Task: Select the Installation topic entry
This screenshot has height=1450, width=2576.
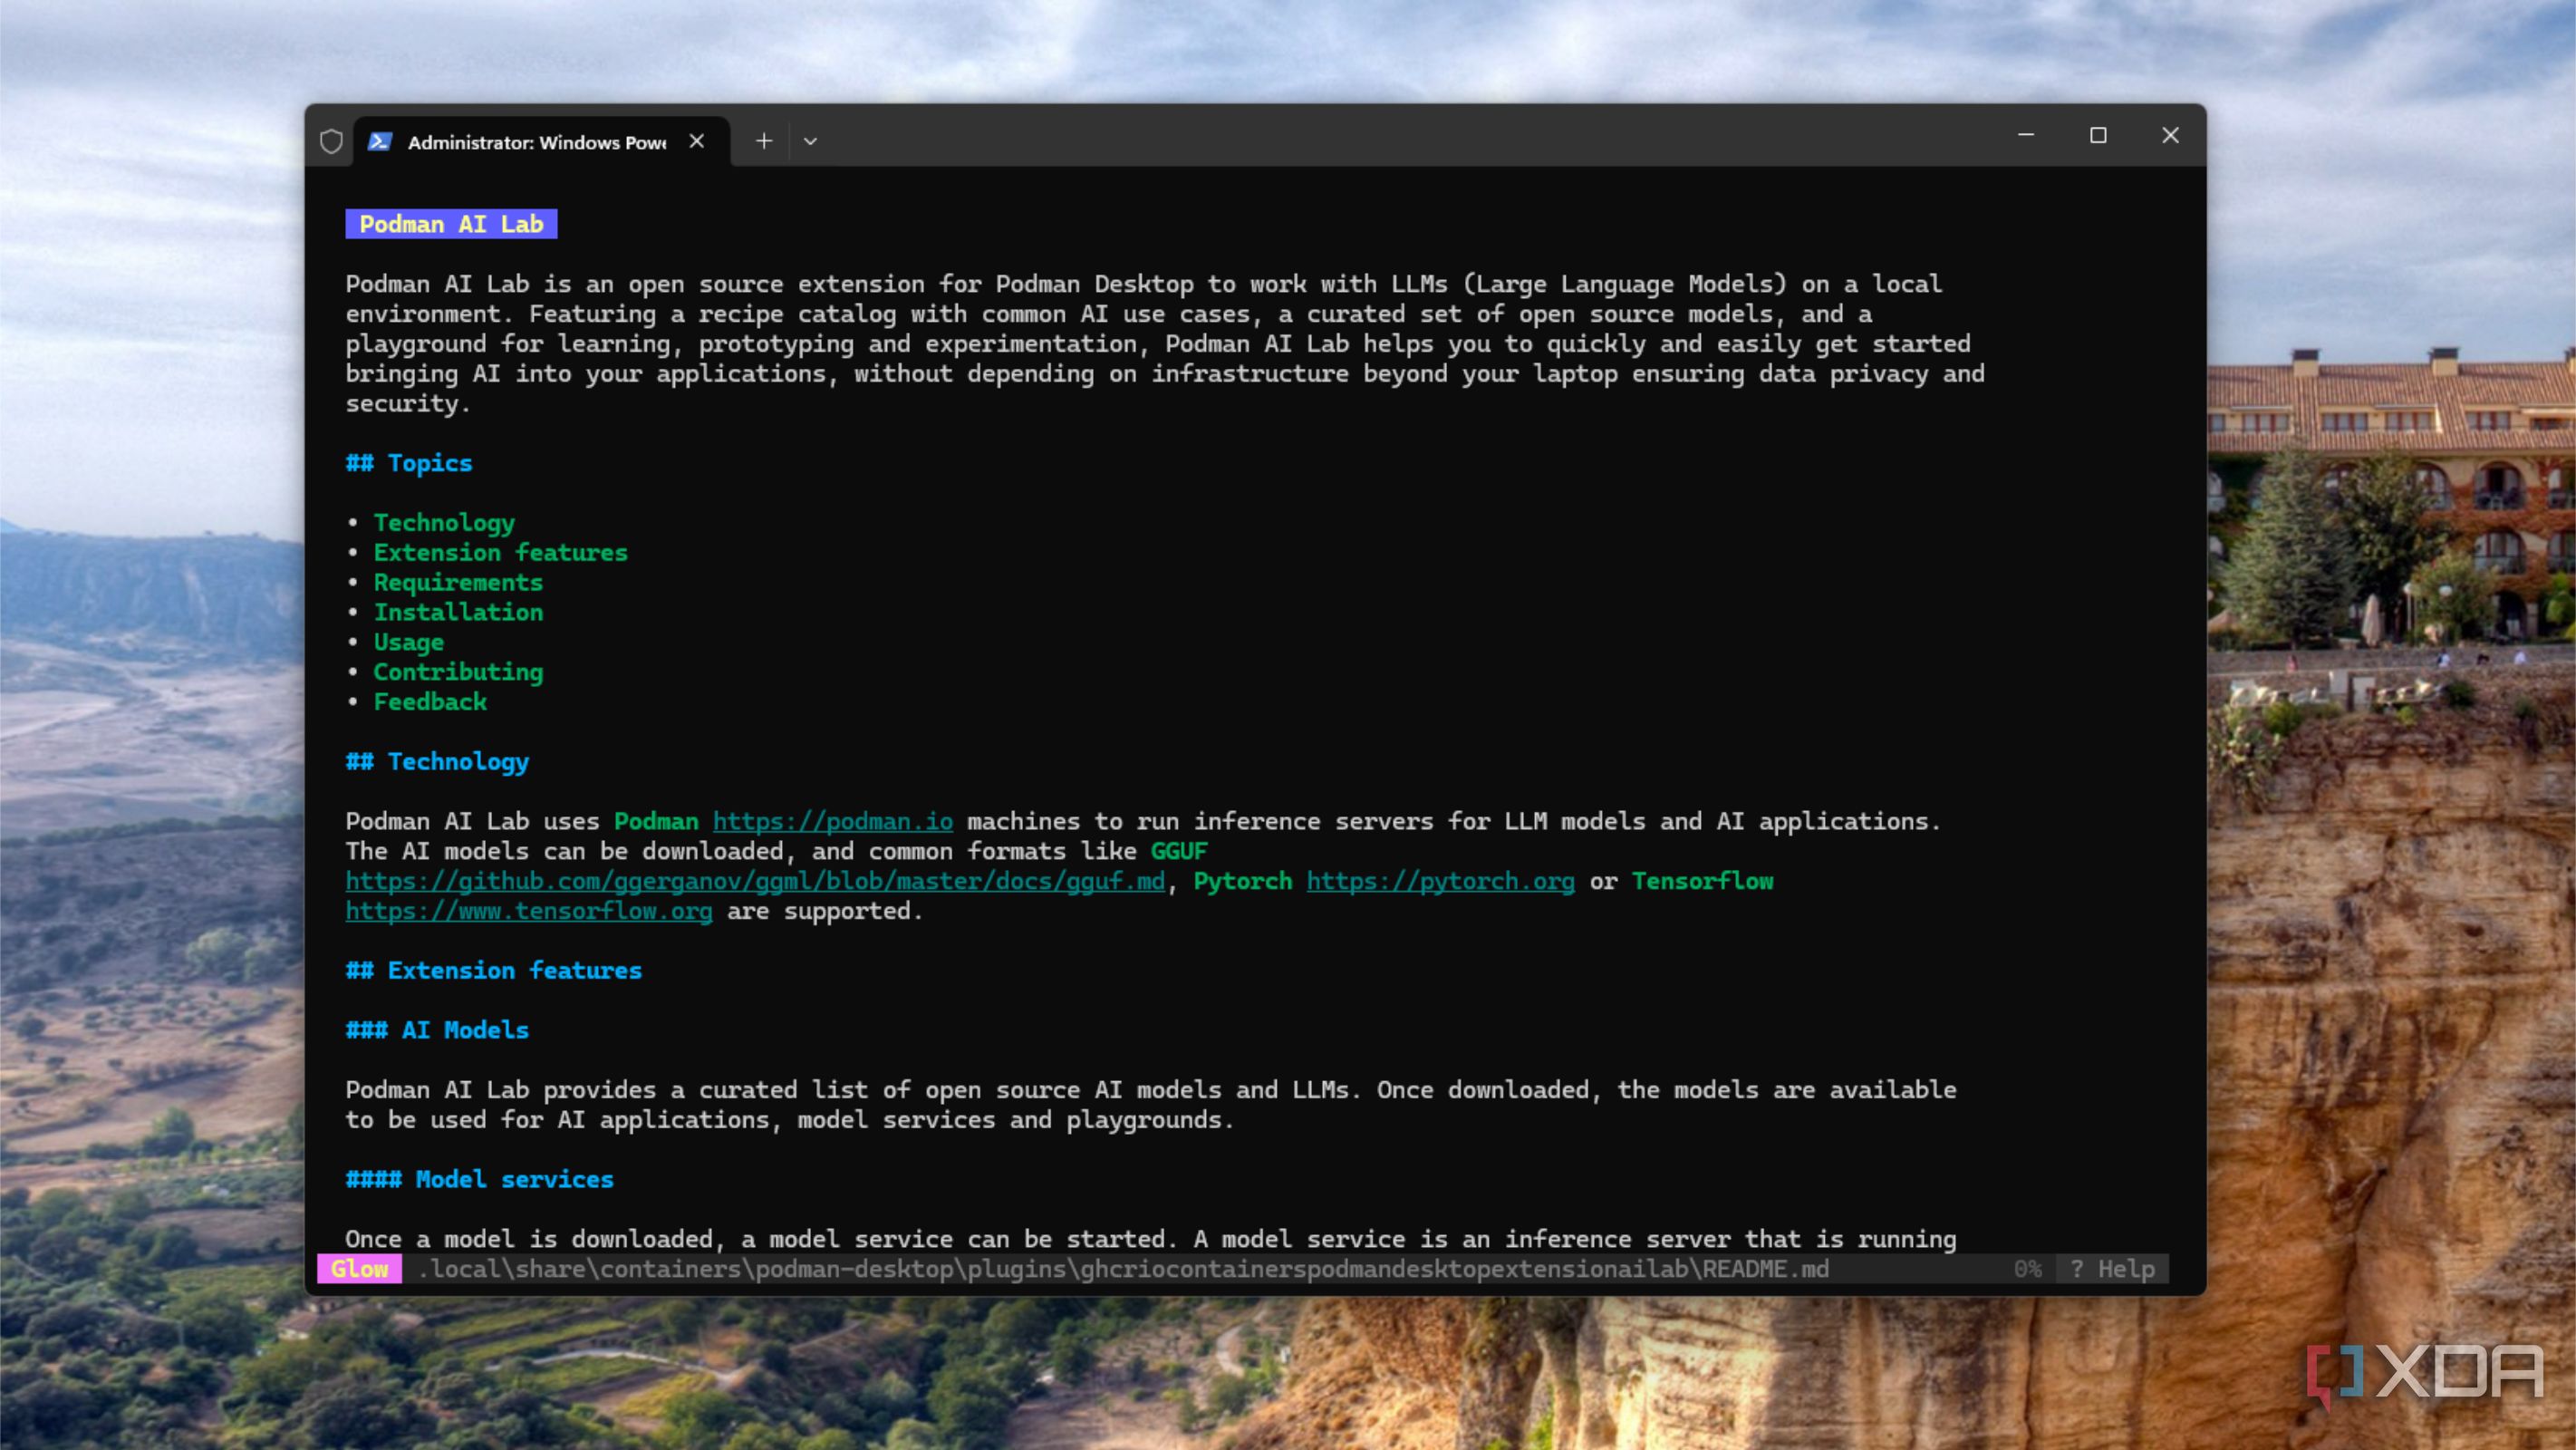Action: [x=459, y=612]
